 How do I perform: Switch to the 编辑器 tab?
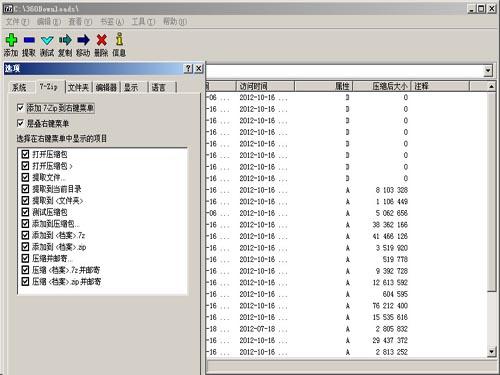[106, 87]
